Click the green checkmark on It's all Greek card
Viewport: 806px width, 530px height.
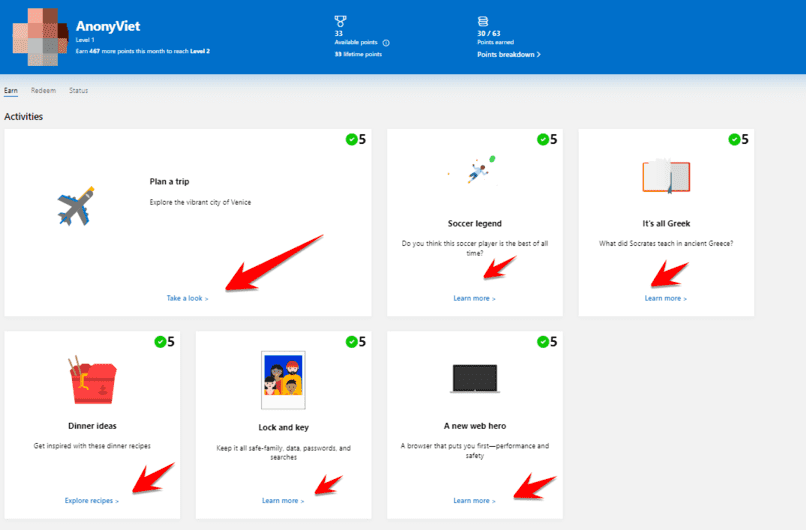pos(734,139)
